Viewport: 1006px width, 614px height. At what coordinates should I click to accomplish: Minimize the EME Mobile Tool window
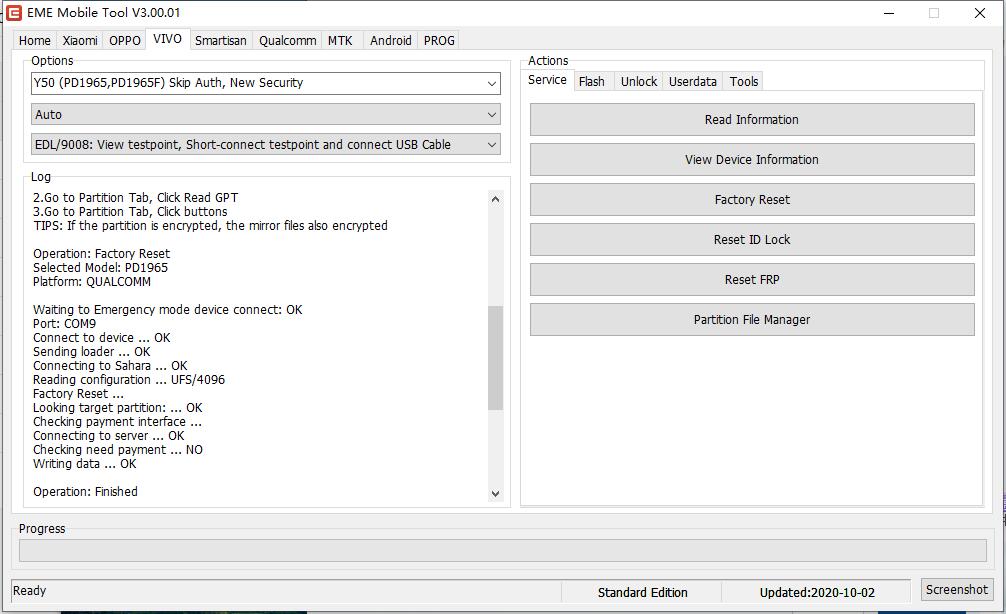(889, 13)
